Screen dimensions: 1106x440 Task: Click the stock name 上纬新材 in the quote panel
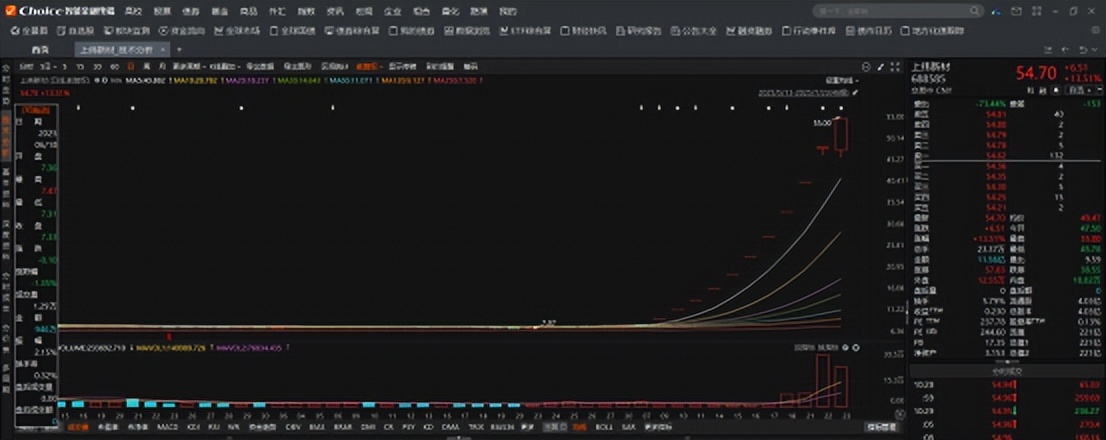pyautogui.click(x=931, y=67)
